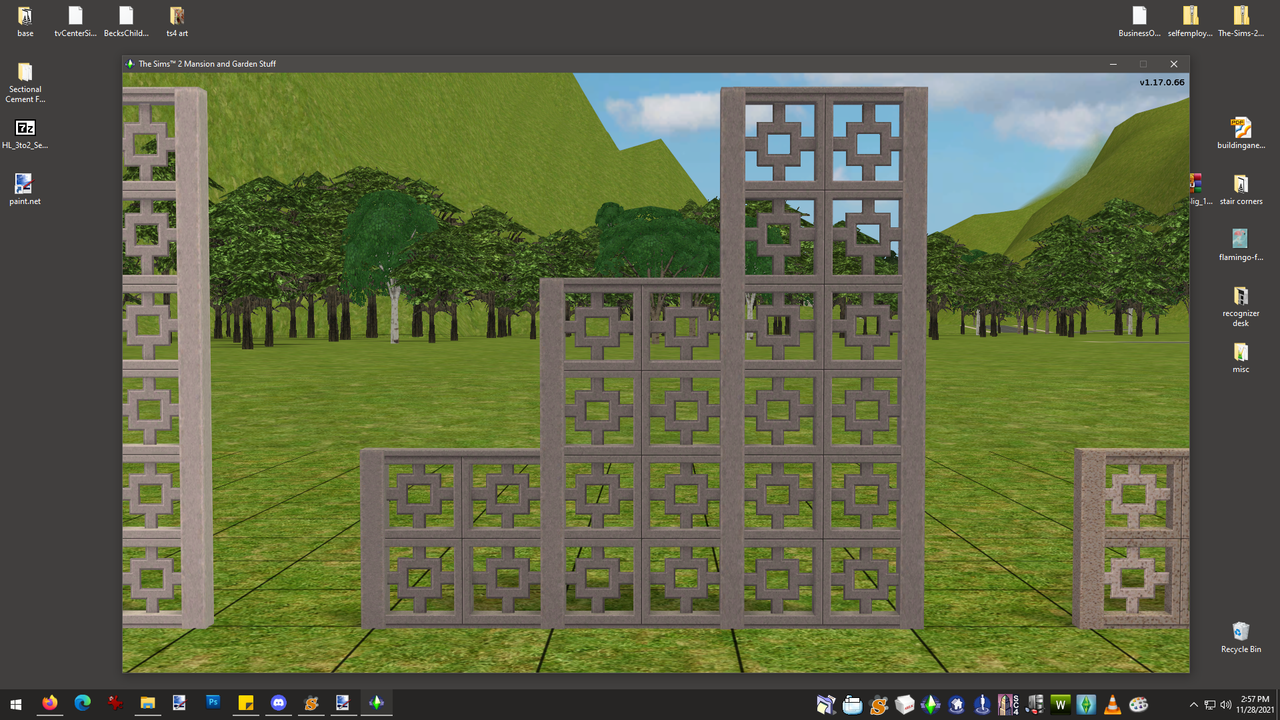Minimize the Sims 2 Mansion and Garden window
1280x720 pixels.
[1113, 64]
